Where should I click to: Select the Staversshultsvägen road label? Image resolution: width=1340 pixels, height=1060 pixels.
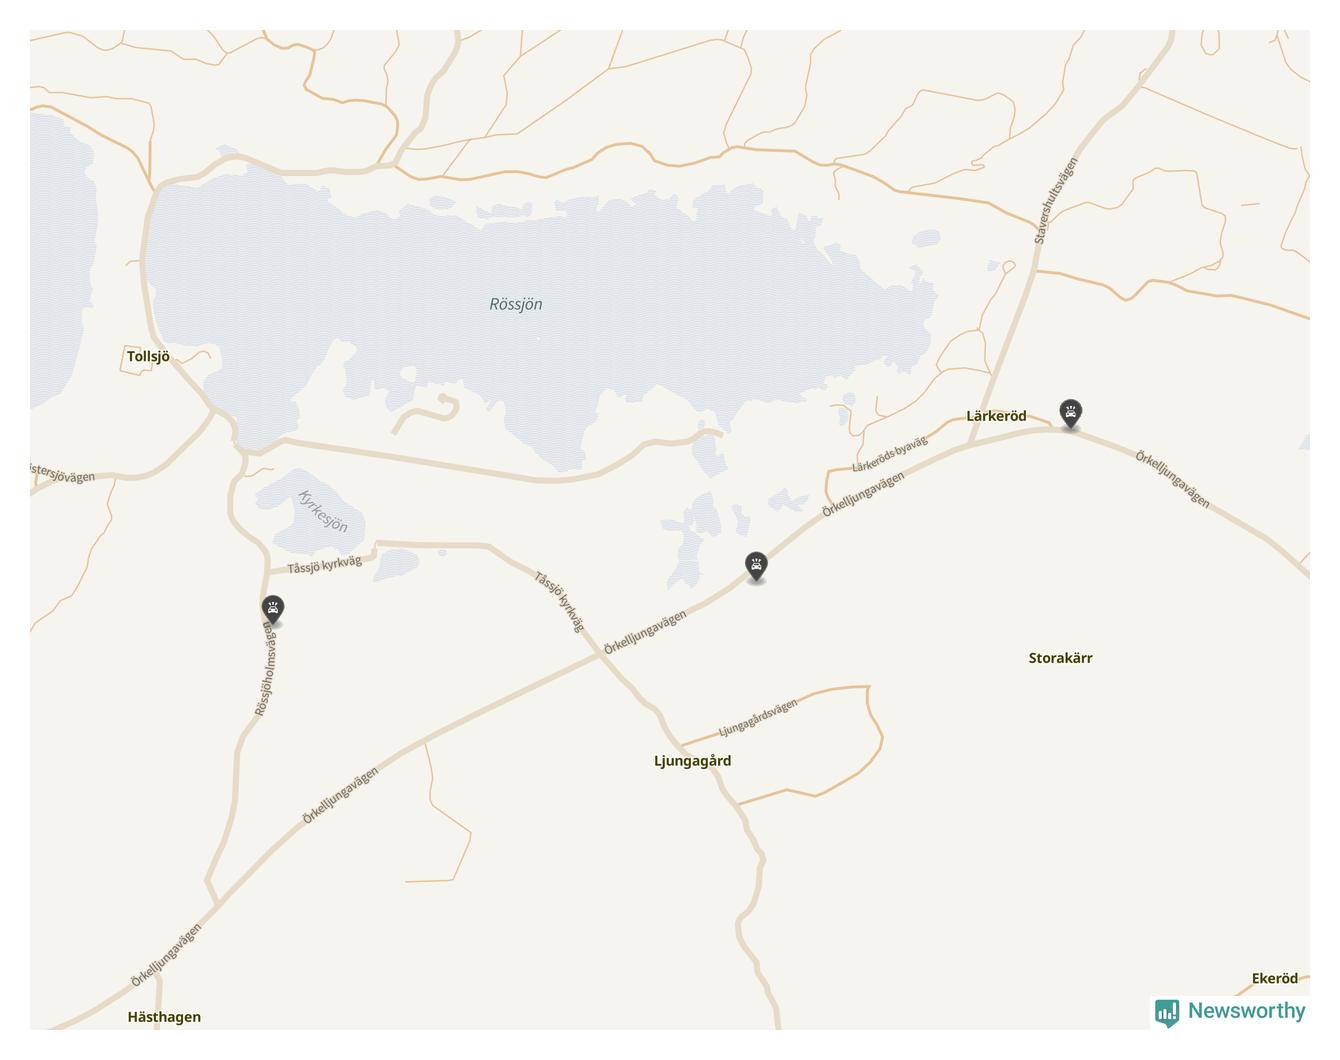[x=1056, y=200]
